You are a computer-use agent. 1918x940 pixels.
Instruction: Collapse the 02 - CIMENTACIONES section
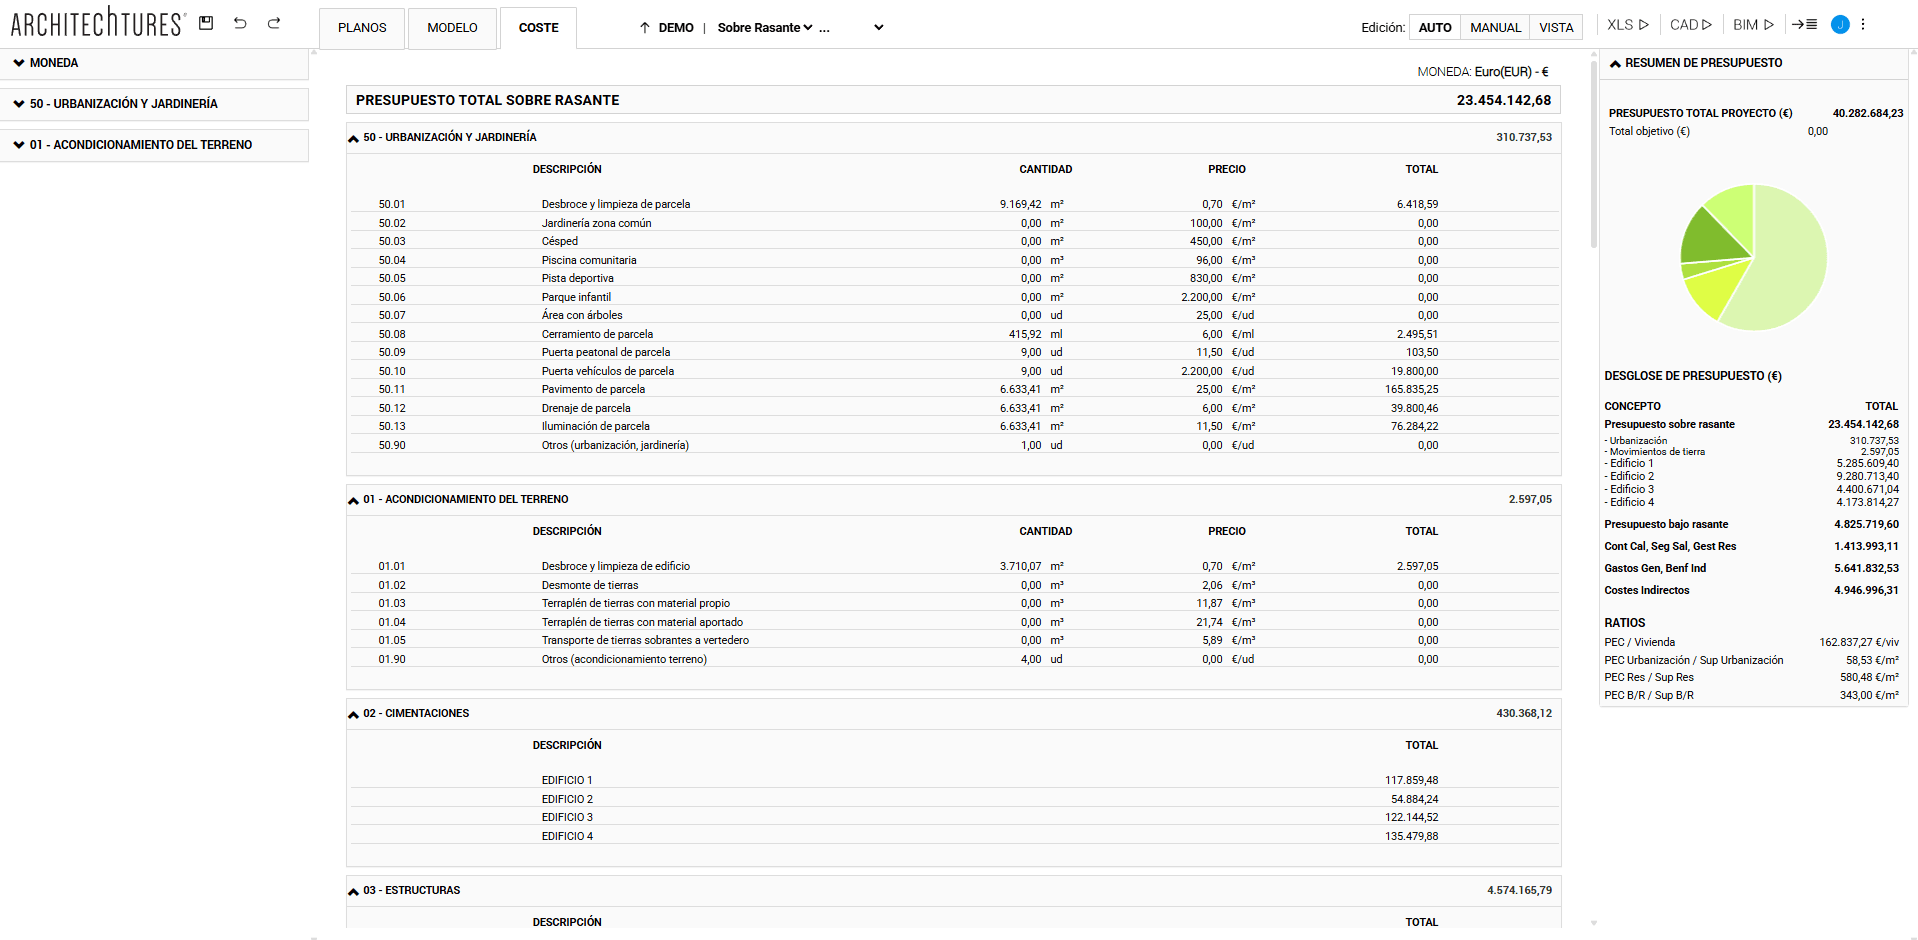click(x=353, y=714)
